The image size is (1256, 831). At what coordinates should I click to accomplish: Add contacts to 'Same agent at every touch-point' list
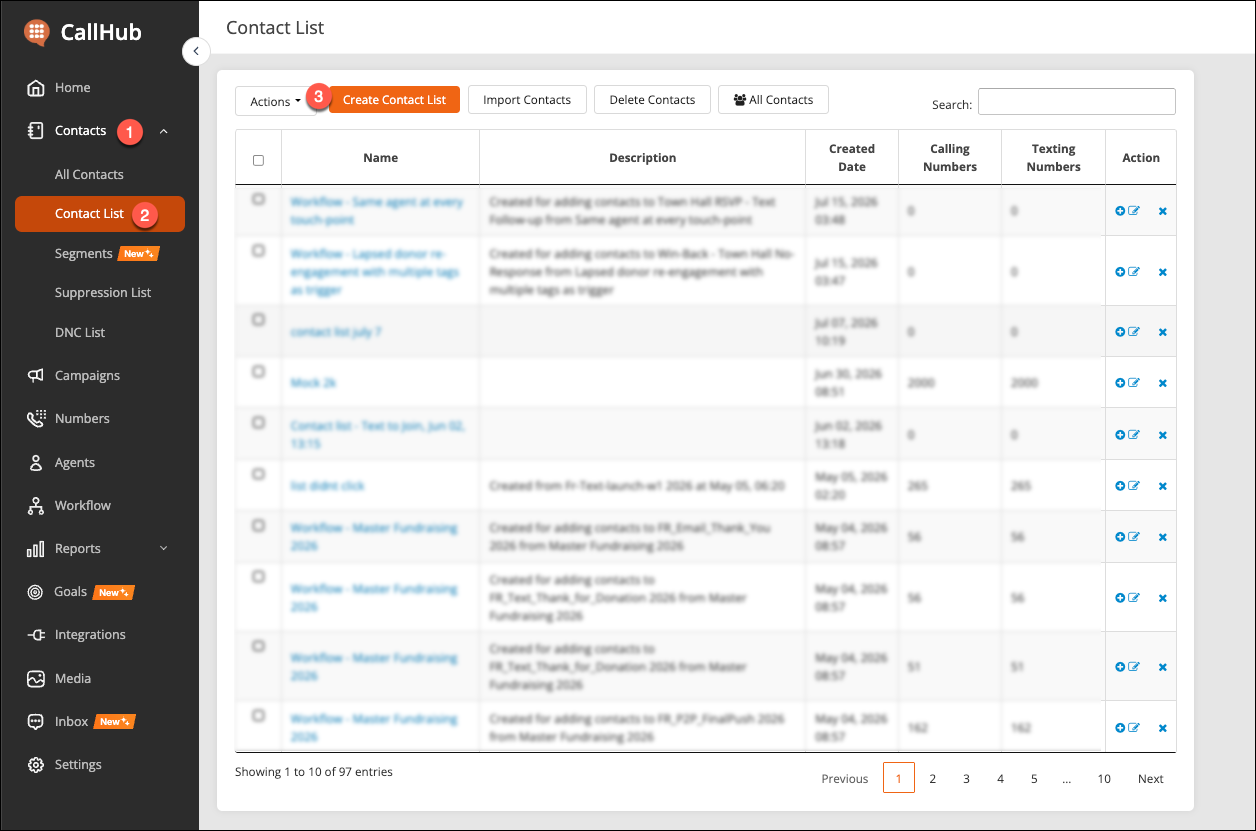[1120, 211]
